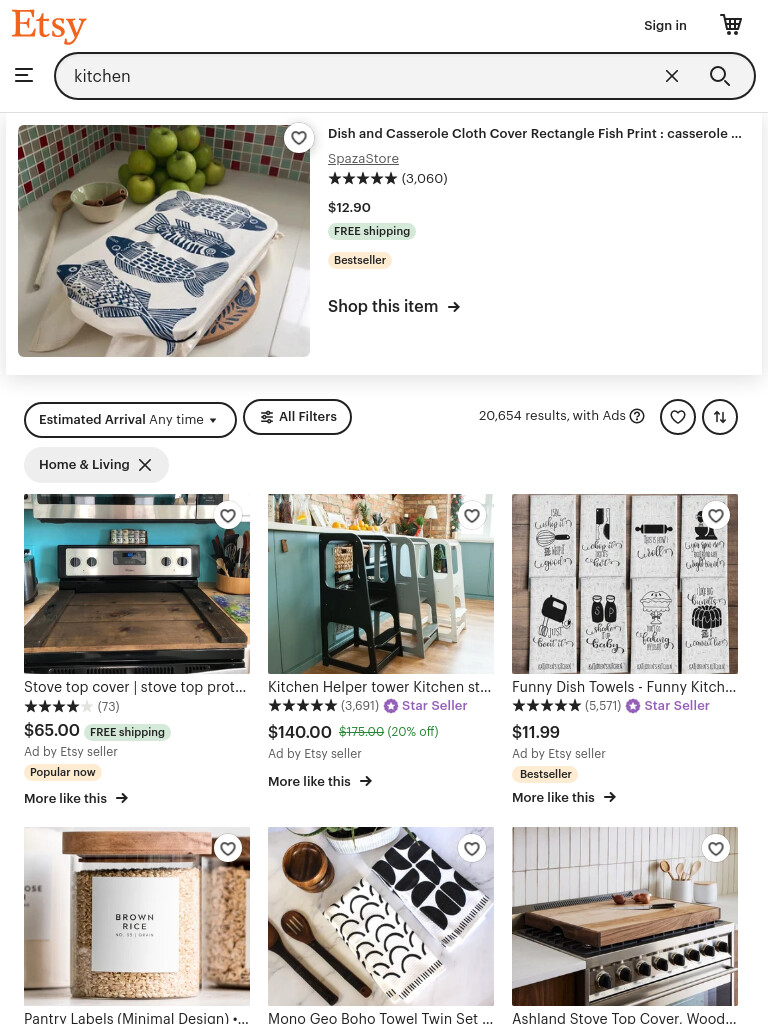Screen dimensions: 768x1024
Task: Open the shopping cart icon
Action: (x=731, y=25)
